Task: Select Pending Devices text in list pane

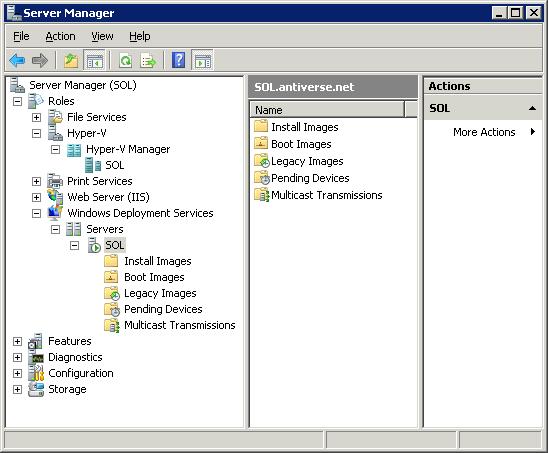Action: pyautogui.click(x=310, y=178)
